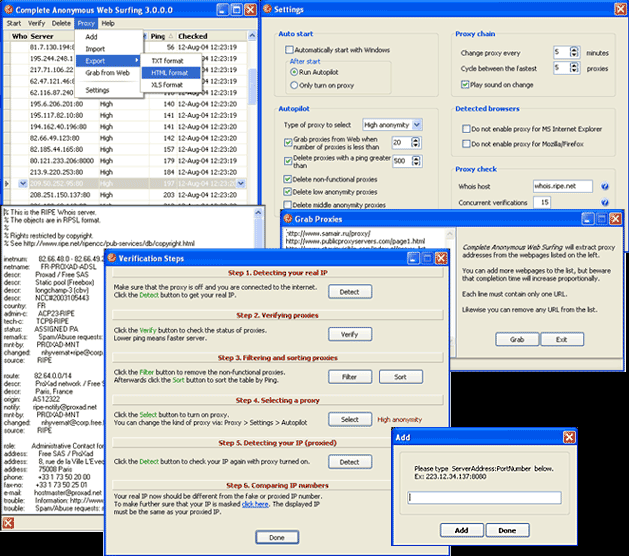Choose Import from the Proxy menu

tap(95, 49)
